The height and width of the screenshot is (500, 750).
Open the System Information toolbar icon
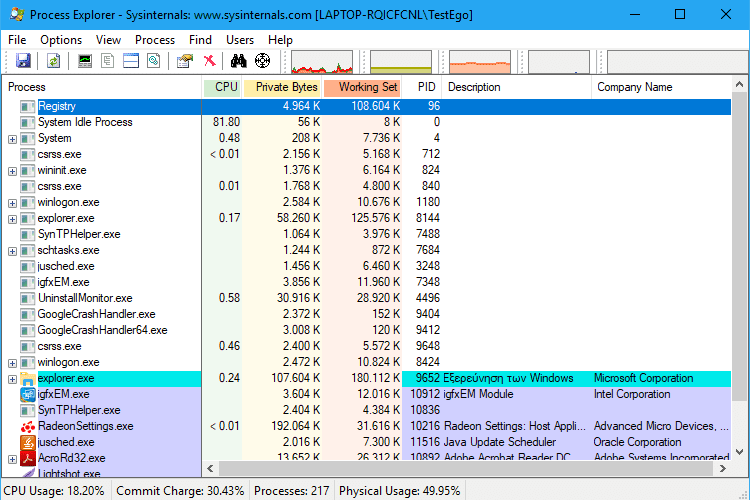pos(85,61)
